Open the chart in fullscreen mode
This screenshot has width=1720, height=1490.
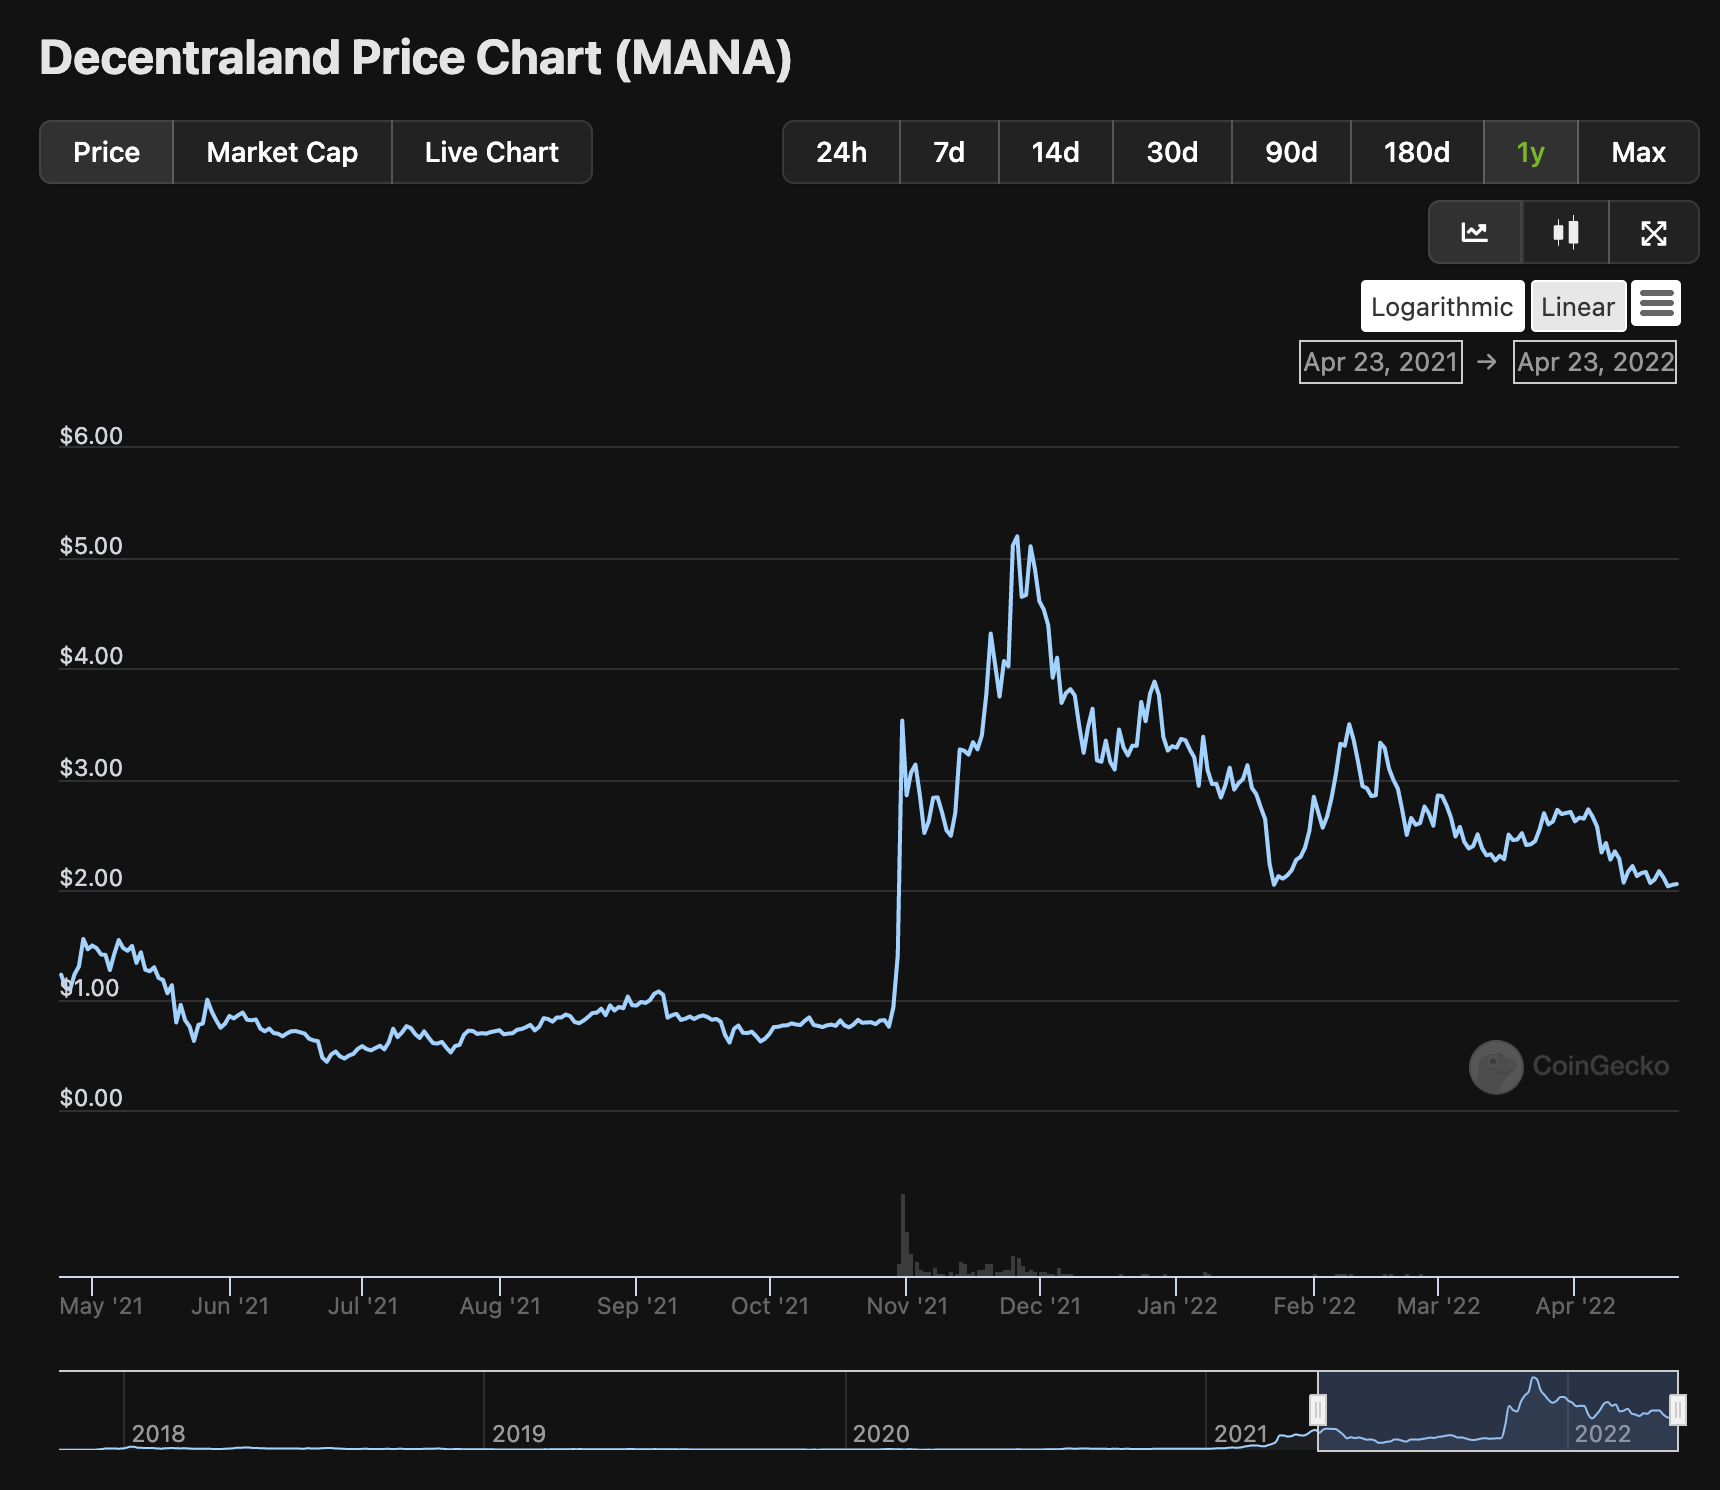(x=1653, y=232)
